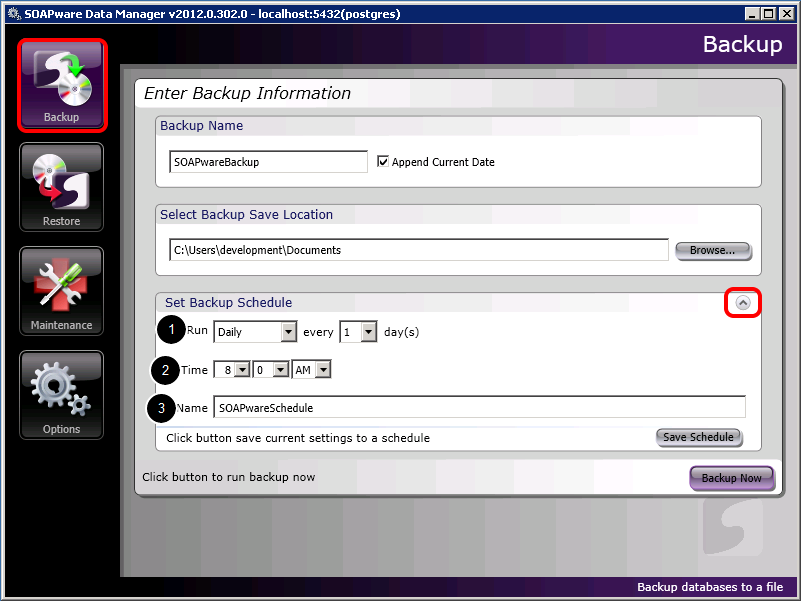Open the every 1 day(s) interval dropdown

358,332
